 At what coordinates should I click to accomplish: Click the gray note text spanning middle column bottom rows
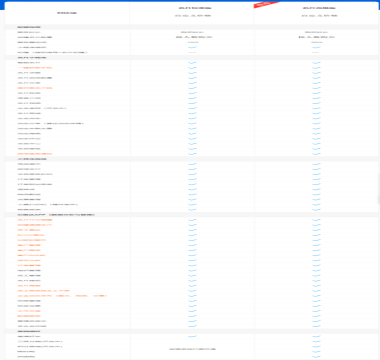pos(192,349)
